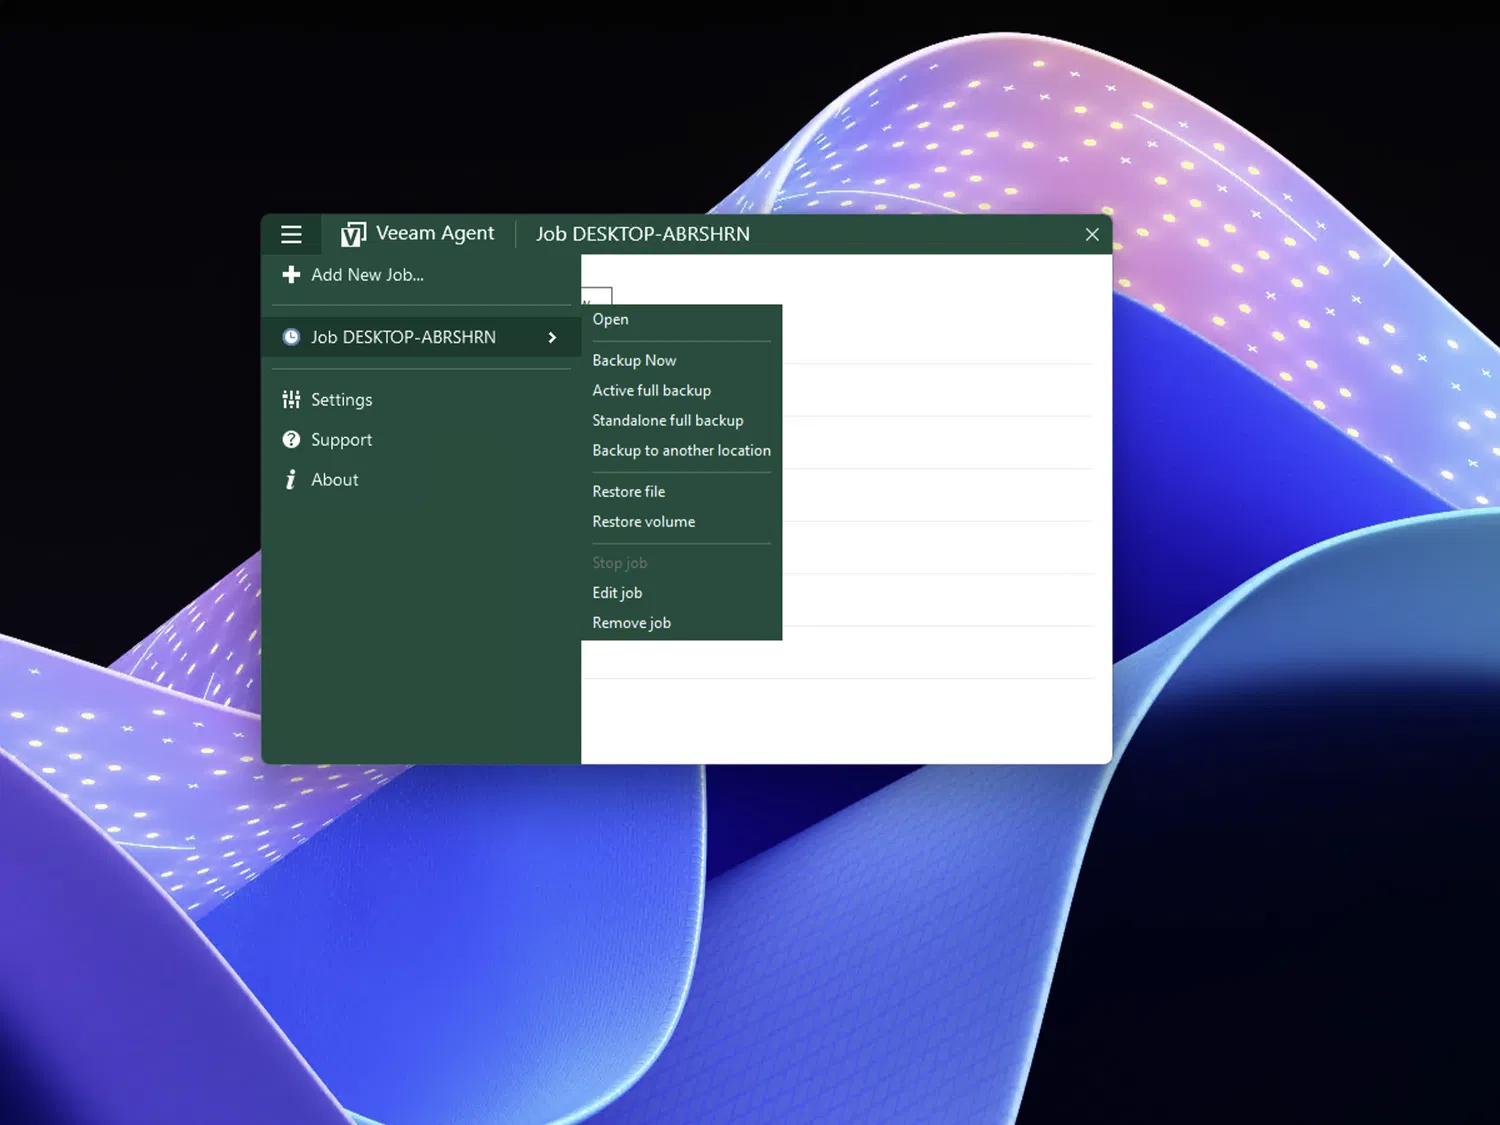Click the Support question mark icon
The width and height of the screenshot is (1500, 1125).
[x=291, y=439]
